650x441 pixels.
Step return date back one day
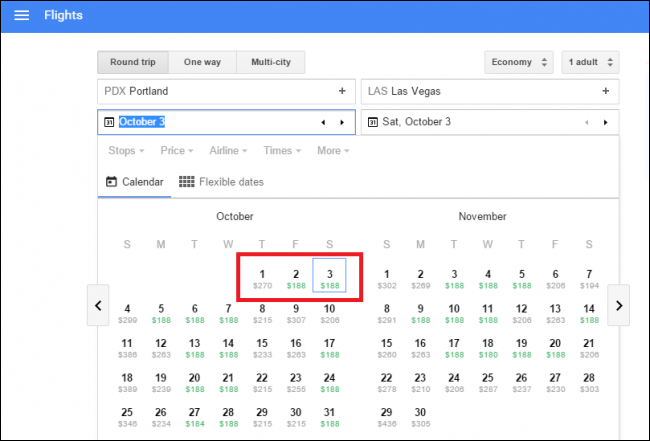point(587,122)
